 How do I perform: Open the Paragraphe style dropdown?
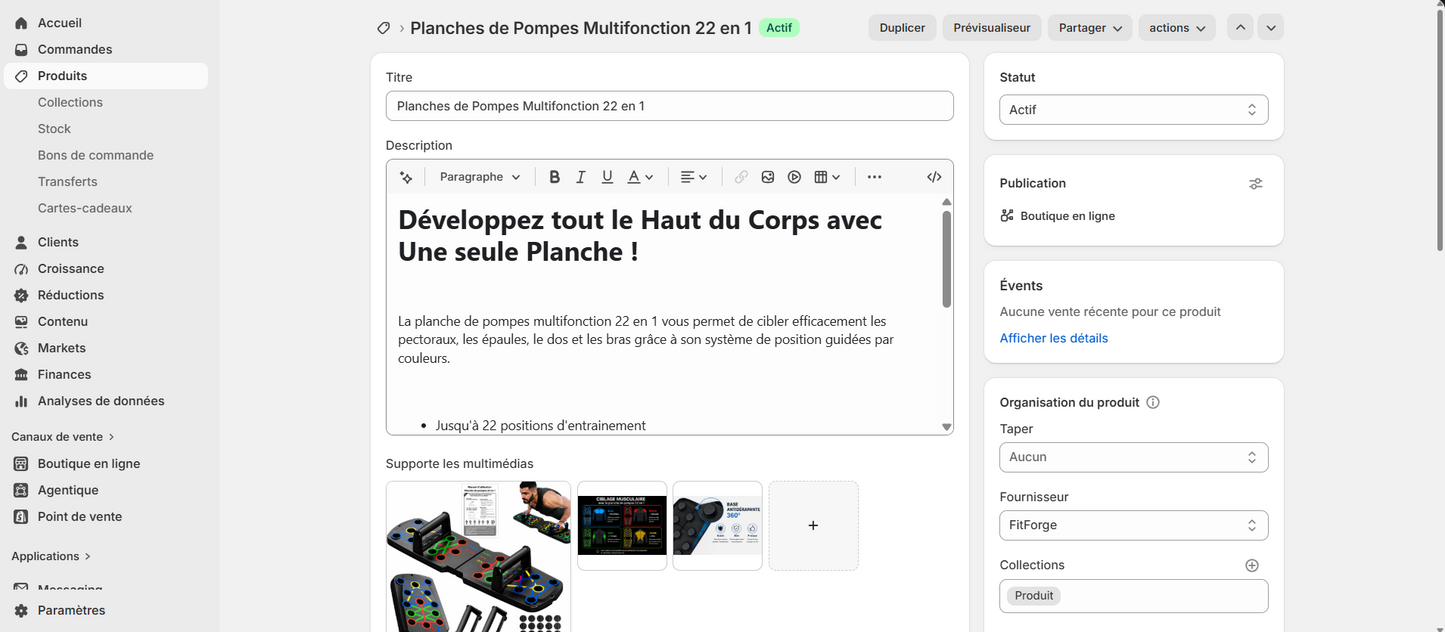coord(480,177)
